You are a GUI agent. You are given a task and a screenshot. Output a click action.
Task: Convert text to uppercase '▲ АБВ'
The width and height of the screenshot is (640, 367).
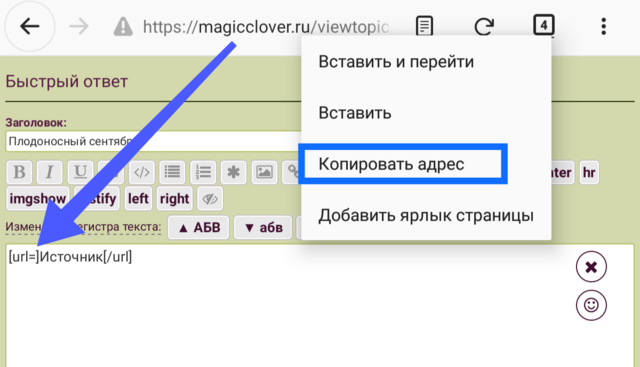click(199, 227)
